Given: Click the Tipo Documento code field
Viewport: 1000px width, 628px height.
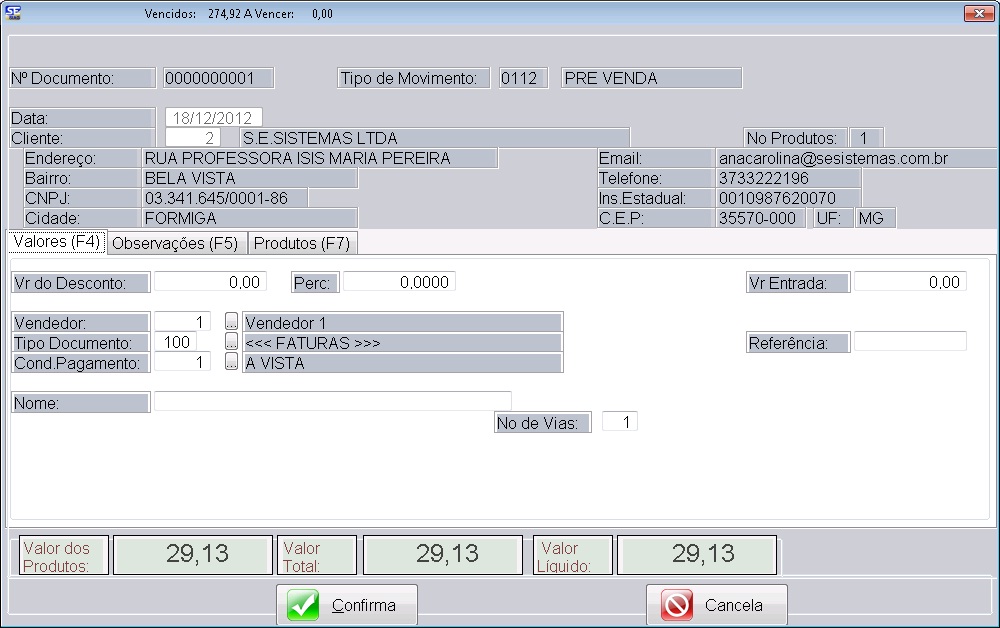Looking at the screenshot, I should (x=175, y=342).
